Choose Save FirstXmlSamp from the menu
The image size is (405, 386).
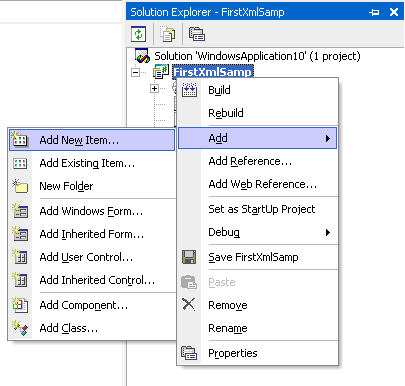coord(257,257)
